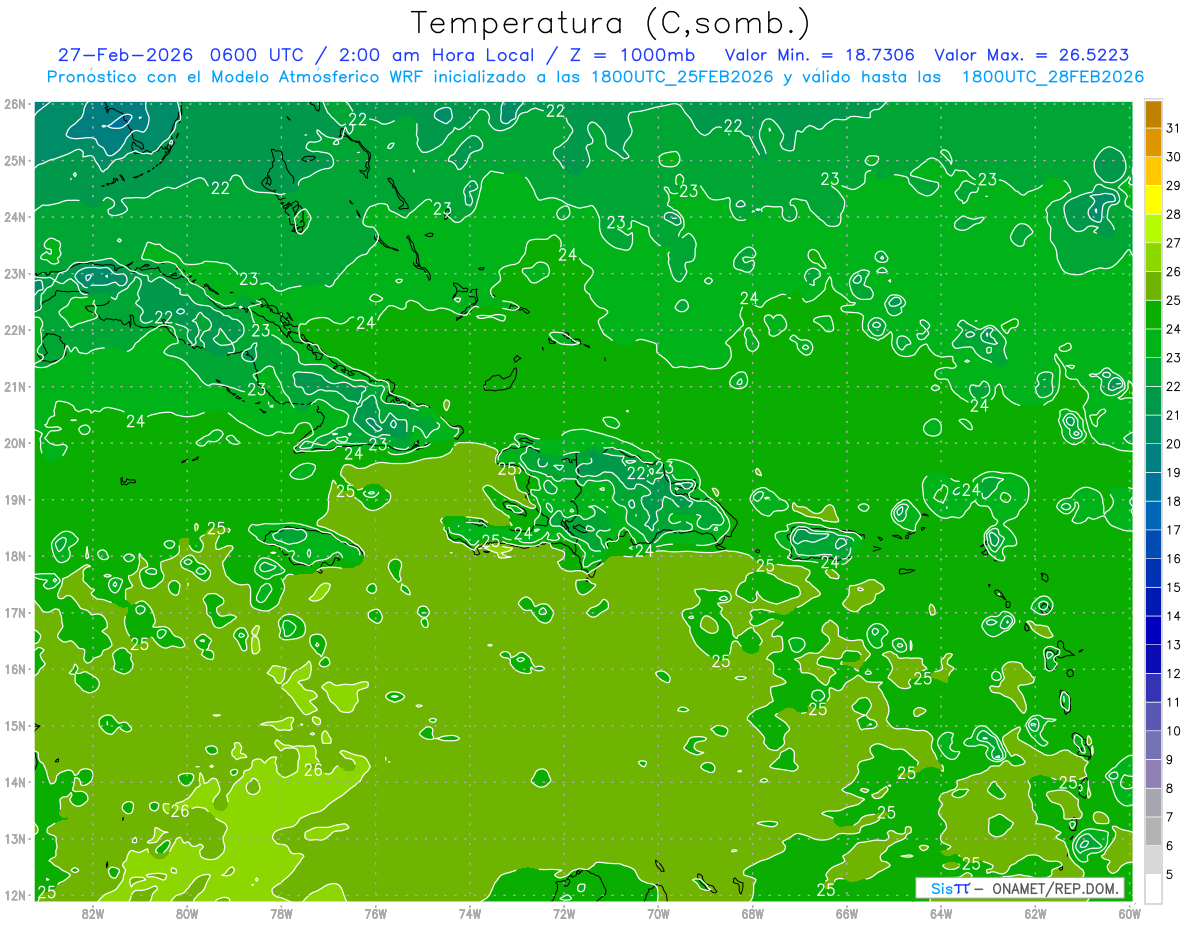Click the "ONAMET/REP.DOM." credit label
This screenshot has width=1200, height=927.
(1054, 888)
